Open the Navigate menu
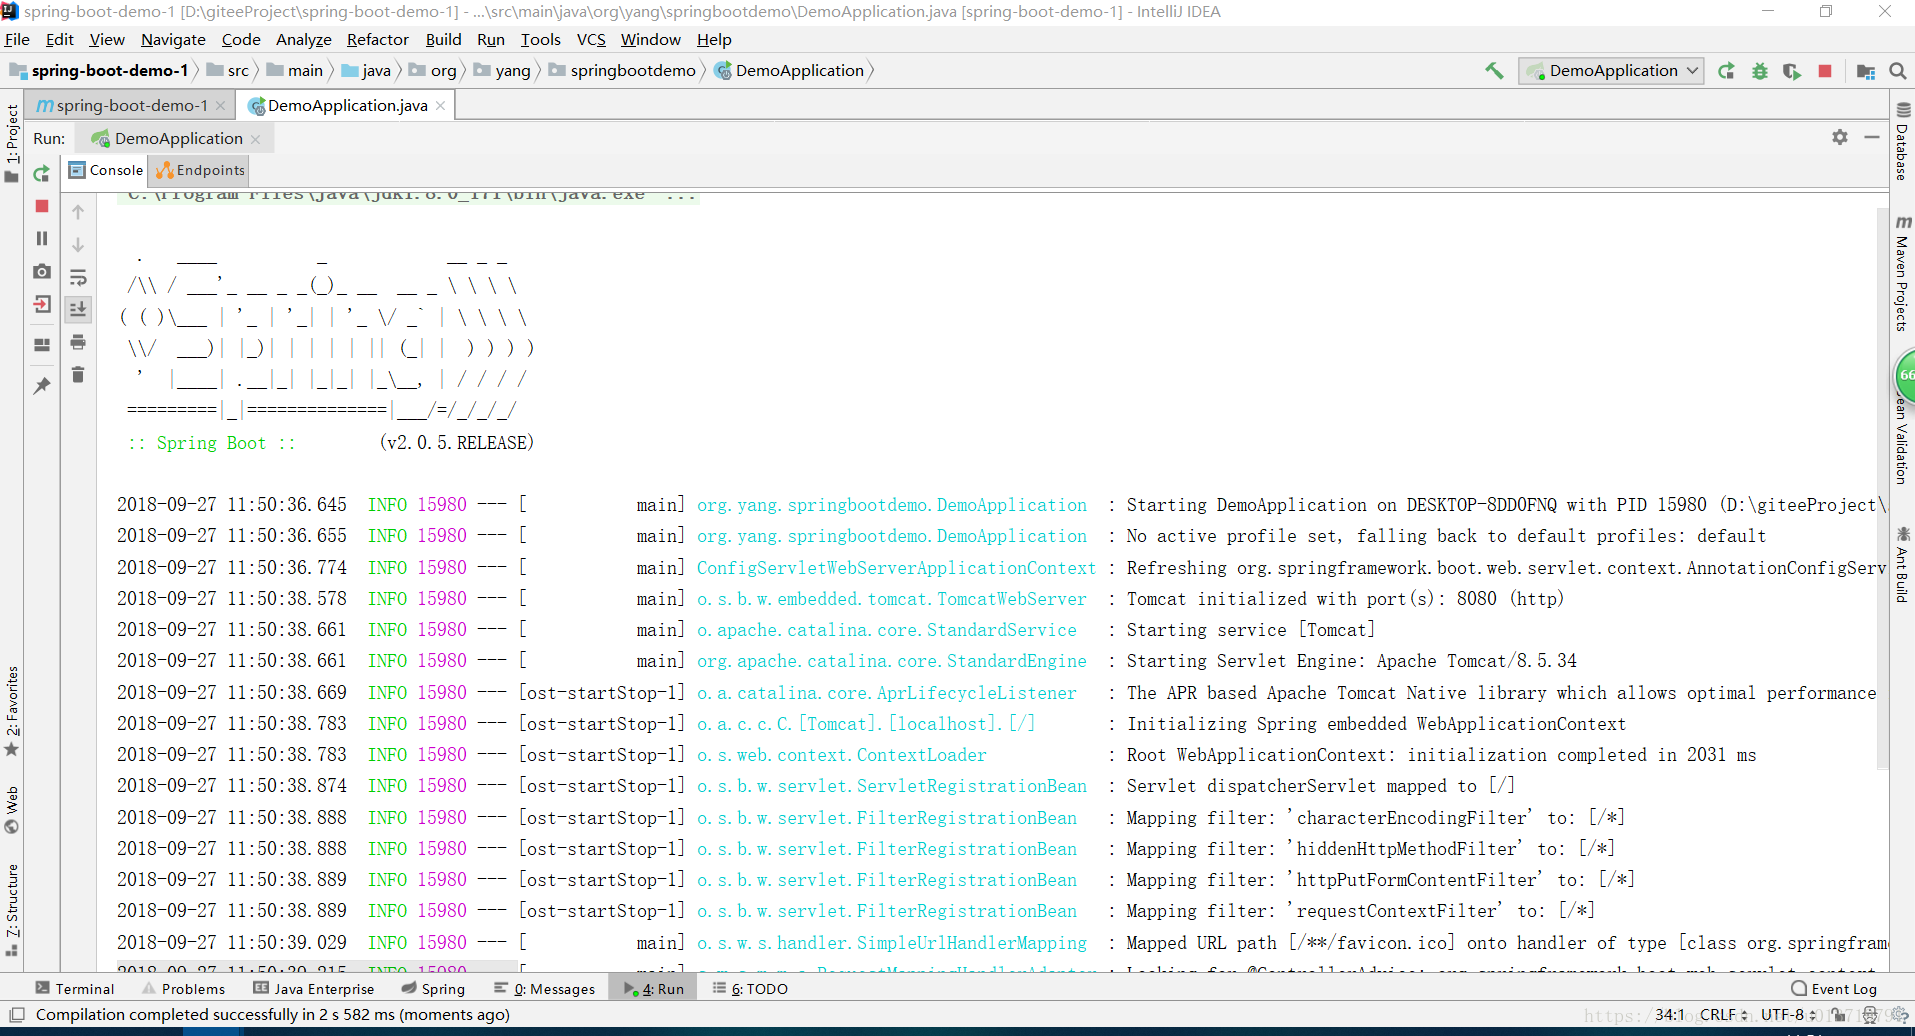The width and height of the screenshot is (1915, 1036). 173,39
